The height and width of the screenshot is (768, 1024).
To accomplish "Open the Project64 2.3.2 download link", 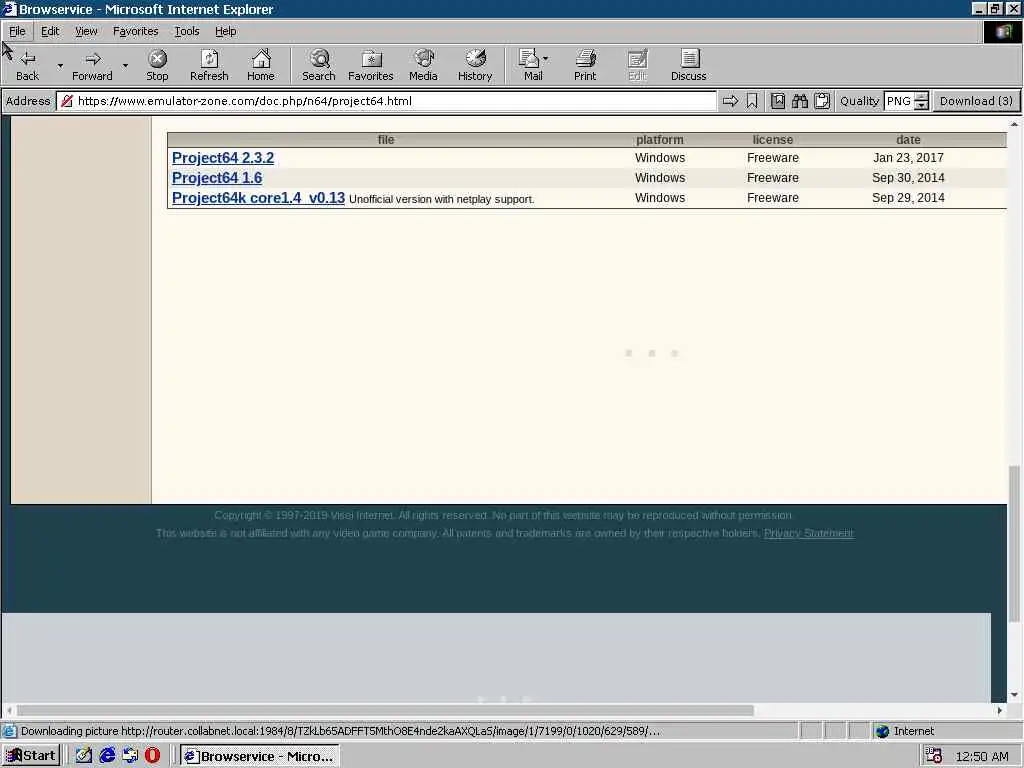I will (x=223, y=158).
